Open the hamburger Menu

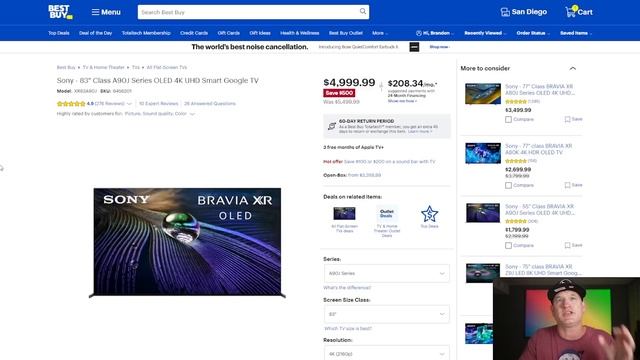106,12
